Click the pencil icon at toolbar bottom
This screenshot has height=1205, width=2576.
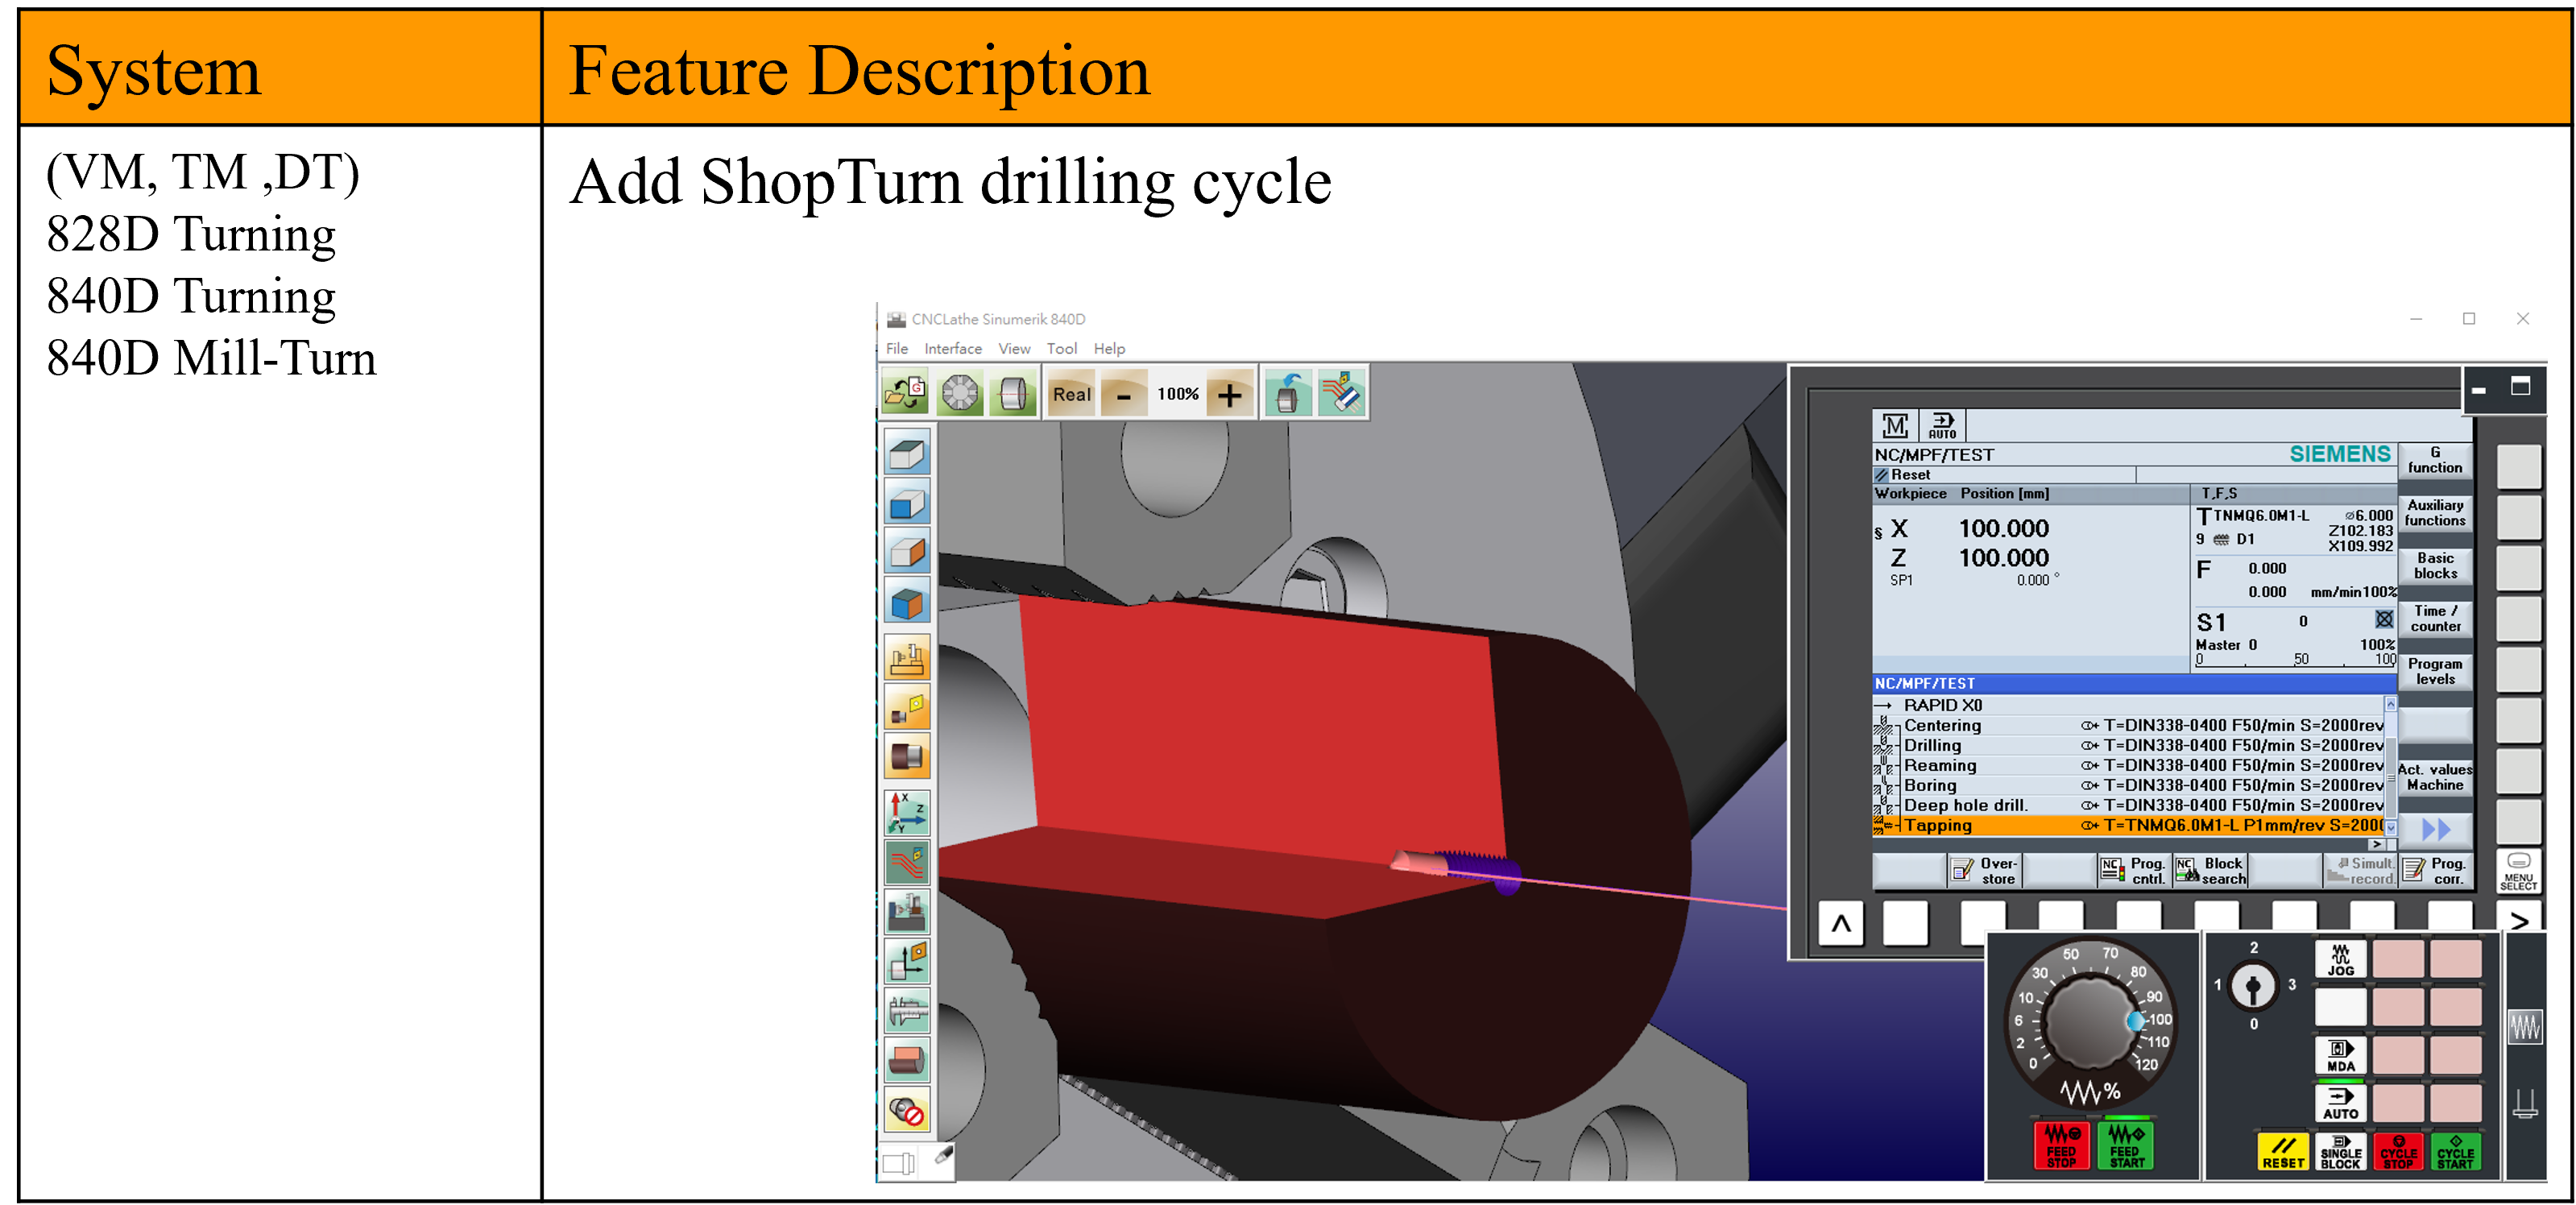pos(943,1156)
